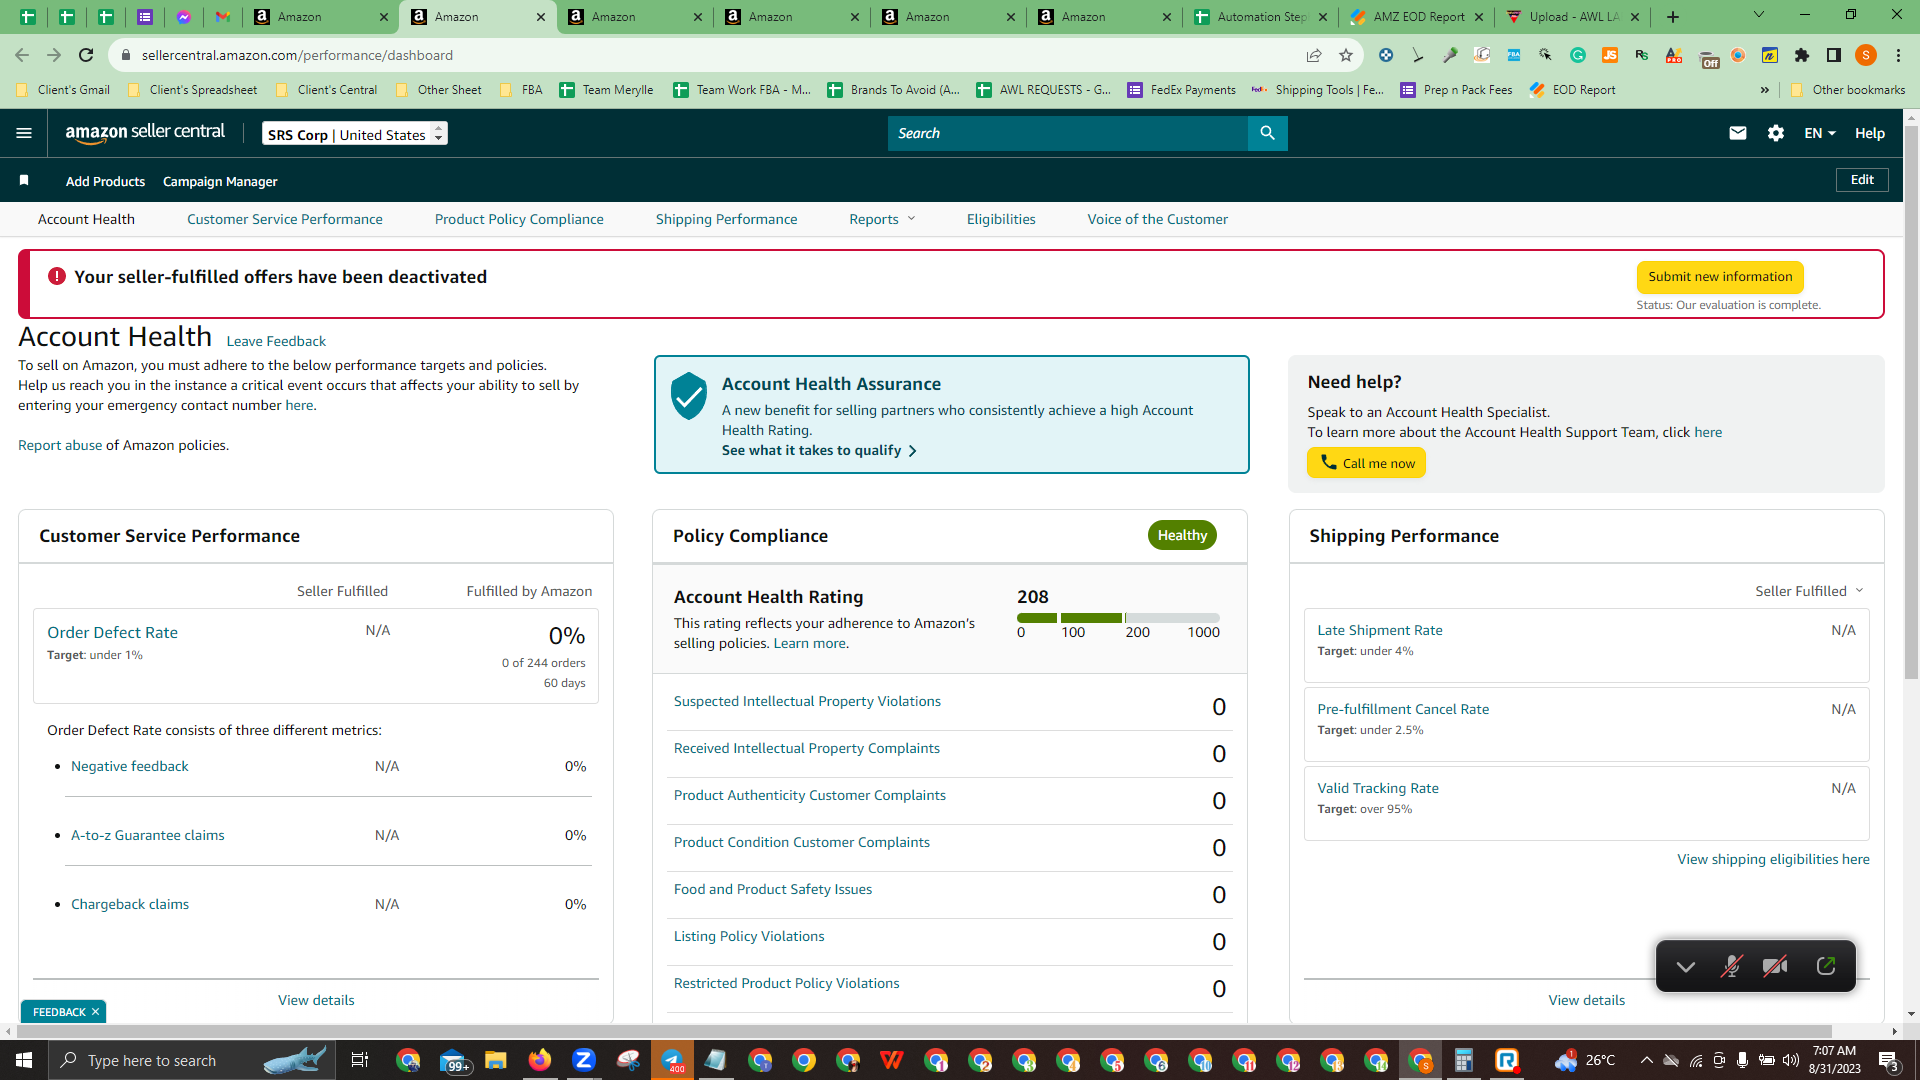Open the notification center icon
The height and width of the screenshot is (1080, 1920).
pyautogui.click(x=1889, y=1060)
